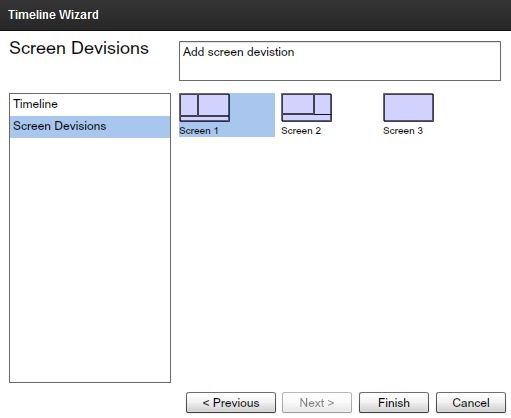Complete the wizard with Finish
511x418 pixels.
tap(394, 403)
